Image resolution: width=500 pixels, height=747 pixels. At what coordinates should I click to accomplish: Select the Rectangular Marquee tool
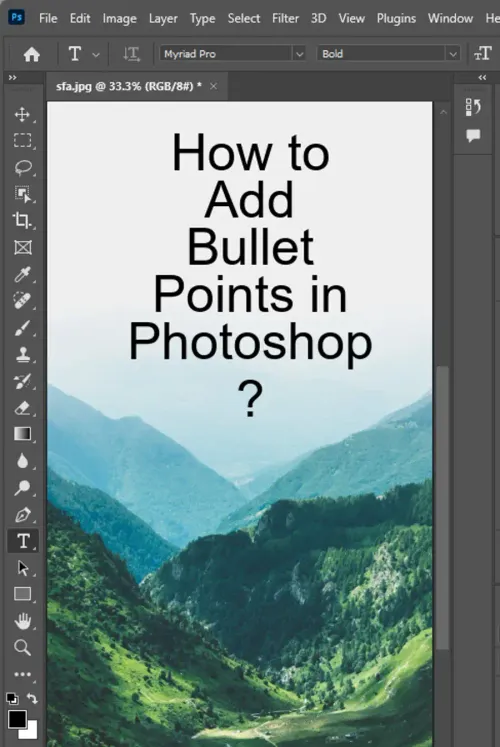[x=22, y=141]
